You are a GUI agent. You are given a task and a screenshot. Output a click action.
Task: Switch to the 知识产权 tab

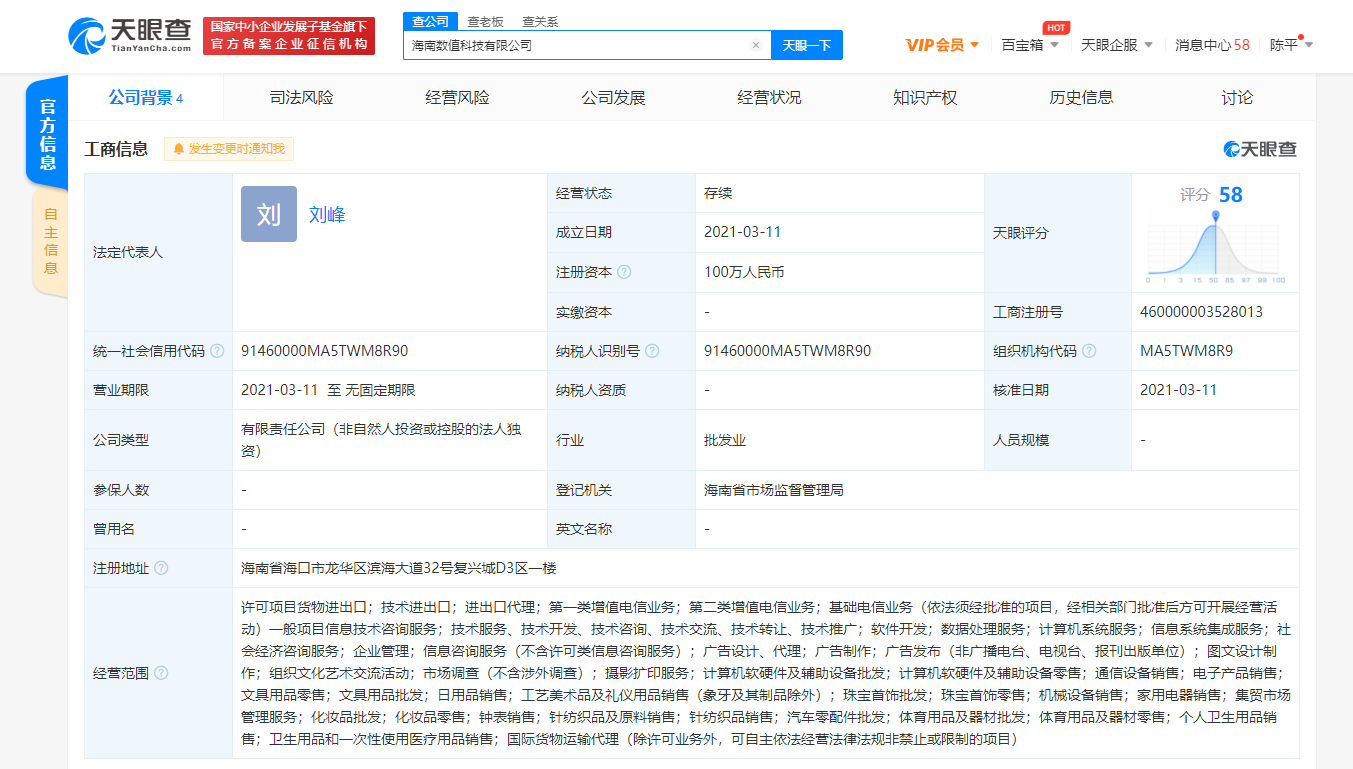[925, 98]
